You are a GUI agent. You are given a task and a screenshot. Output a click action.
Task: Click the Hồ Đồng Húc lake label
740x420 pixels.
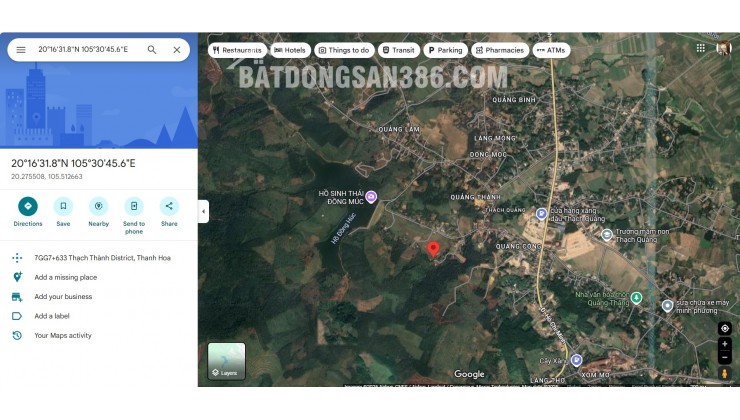click(344, 228)
